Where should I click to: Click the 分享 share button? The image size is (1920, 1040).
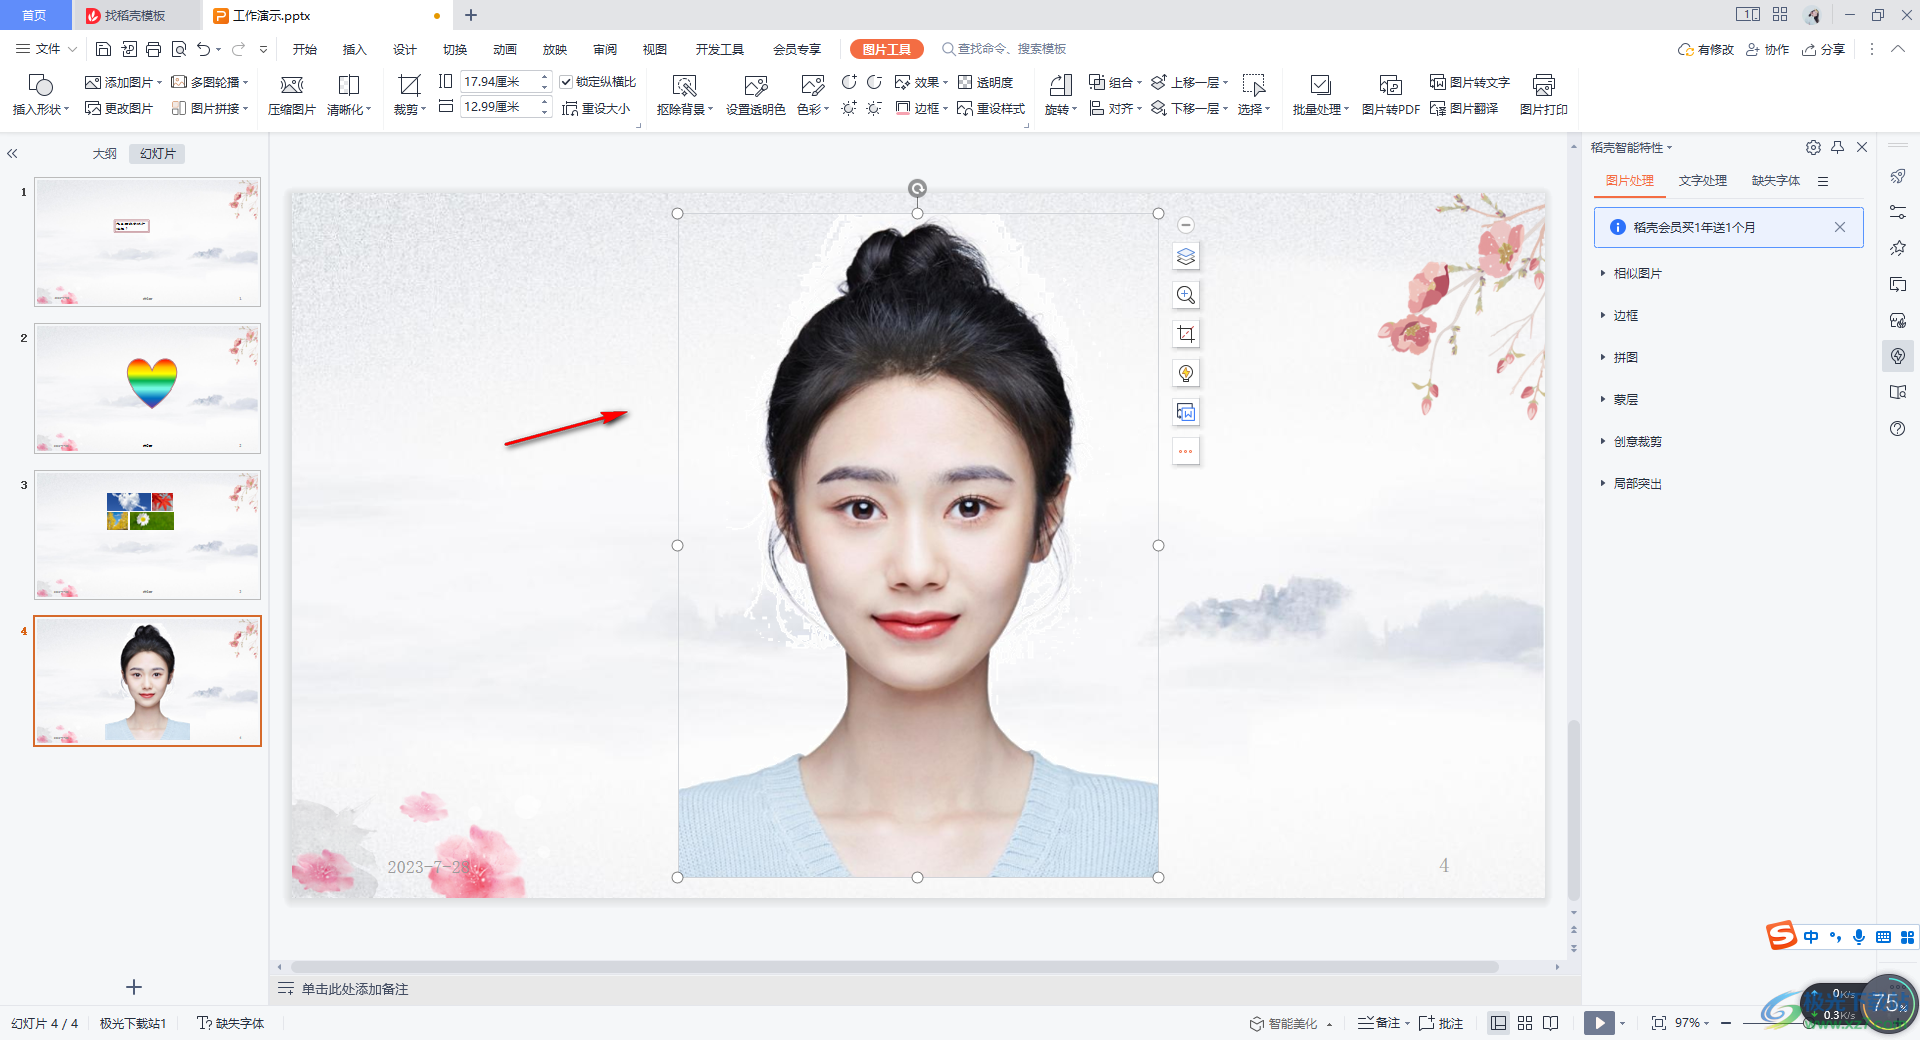(x=1824, y=49)
